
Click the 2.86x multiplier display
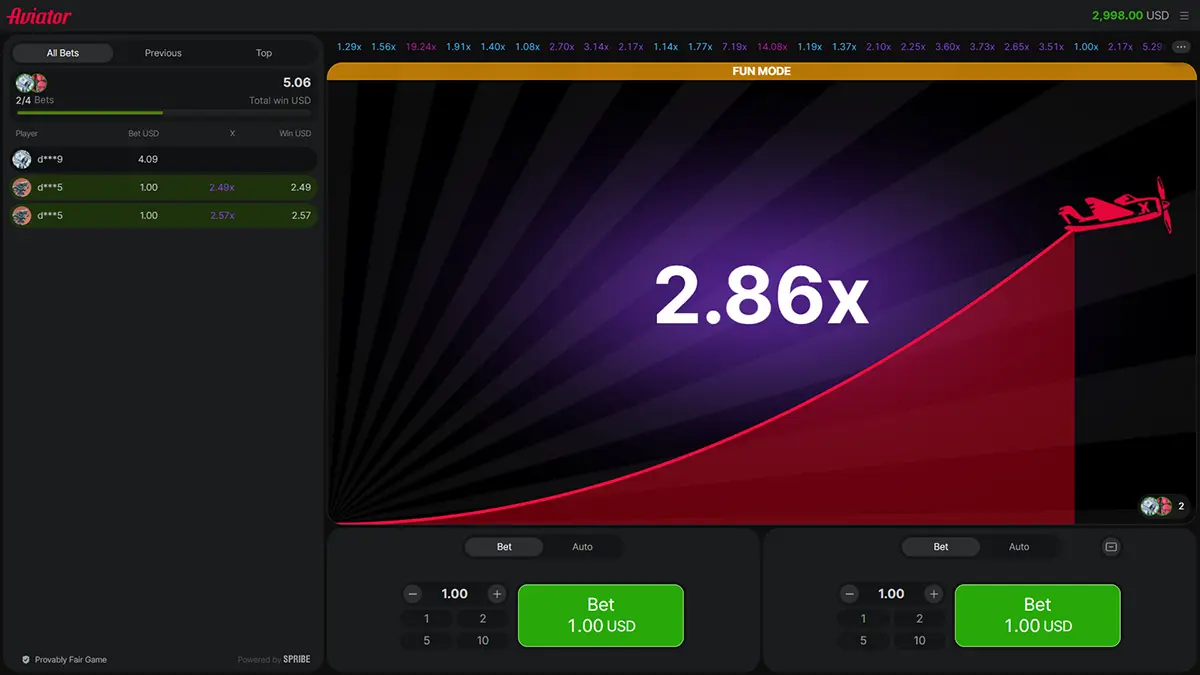point(762,297)
